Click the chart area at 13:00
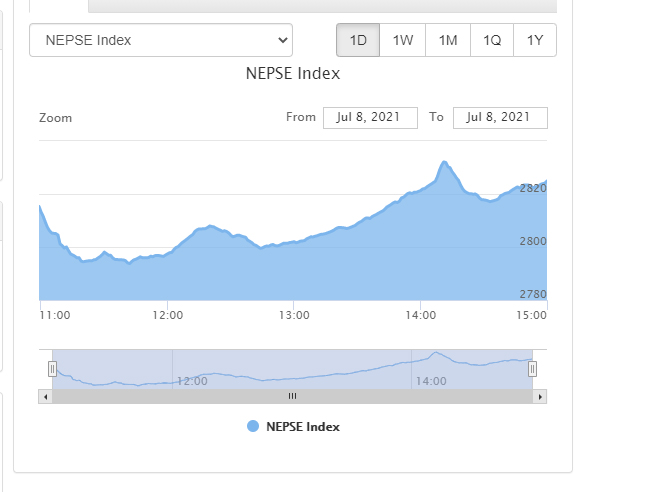This screenshot has width=658, height=492. [x=293, y=270]
